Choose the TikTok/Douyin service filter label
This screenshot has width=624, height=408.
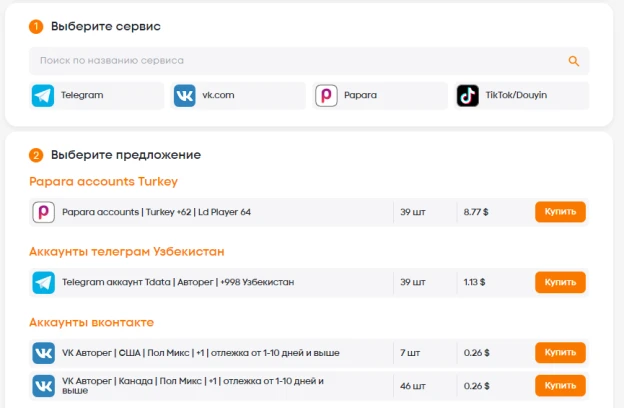[516, 95]
